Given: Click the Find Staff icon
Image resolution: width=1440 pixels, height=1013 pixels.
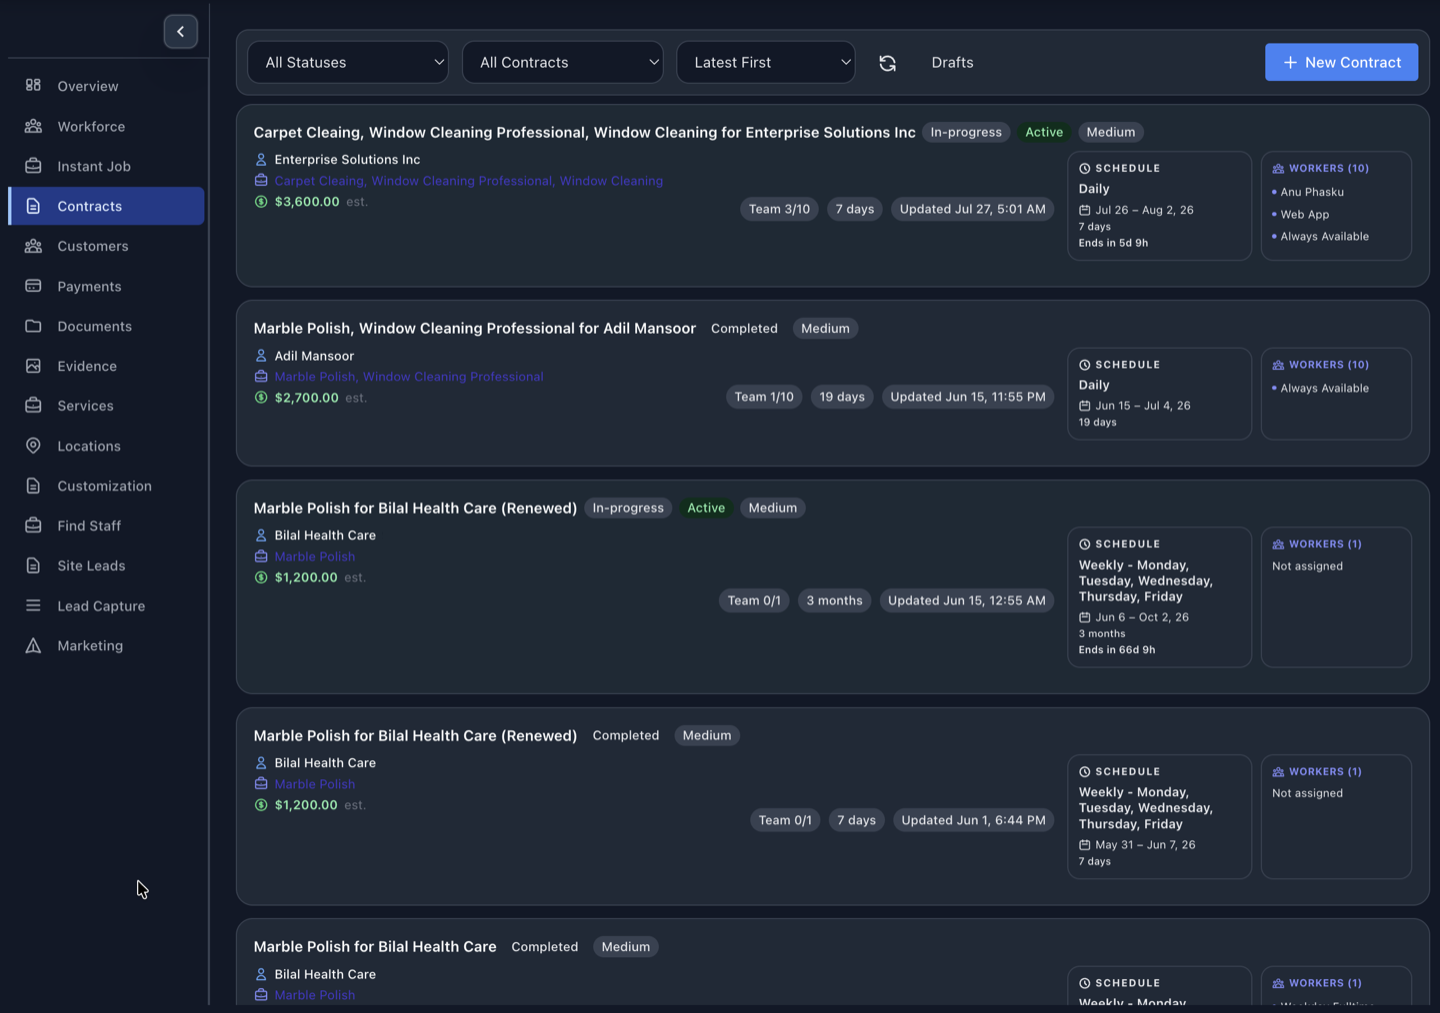Looking at the screenshot, I should click(33, 526).
